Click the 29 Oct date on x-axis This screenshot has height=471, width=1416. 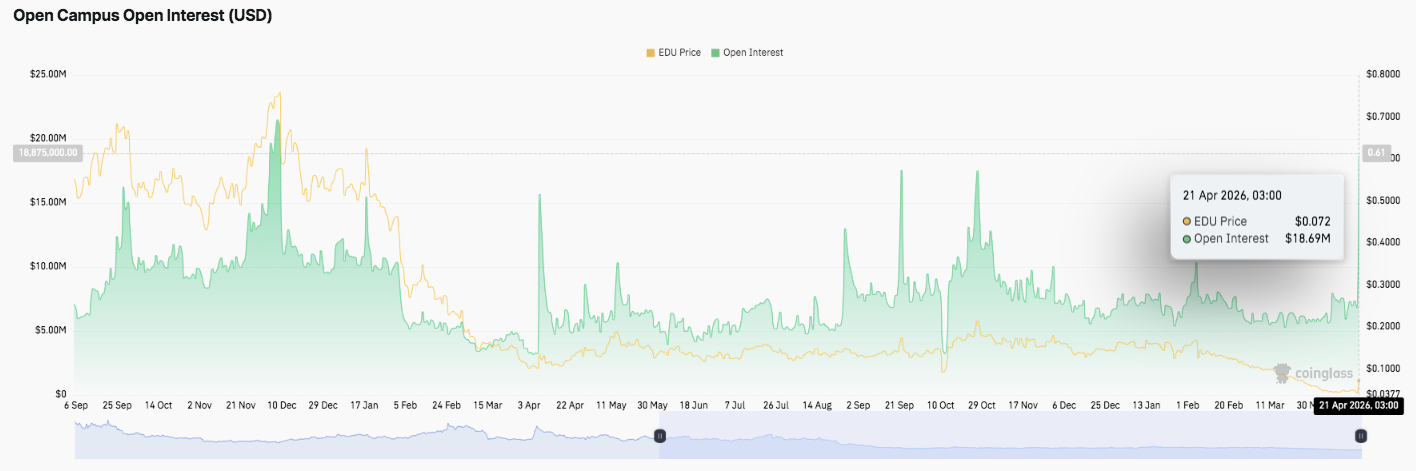(x=981, y=405)
